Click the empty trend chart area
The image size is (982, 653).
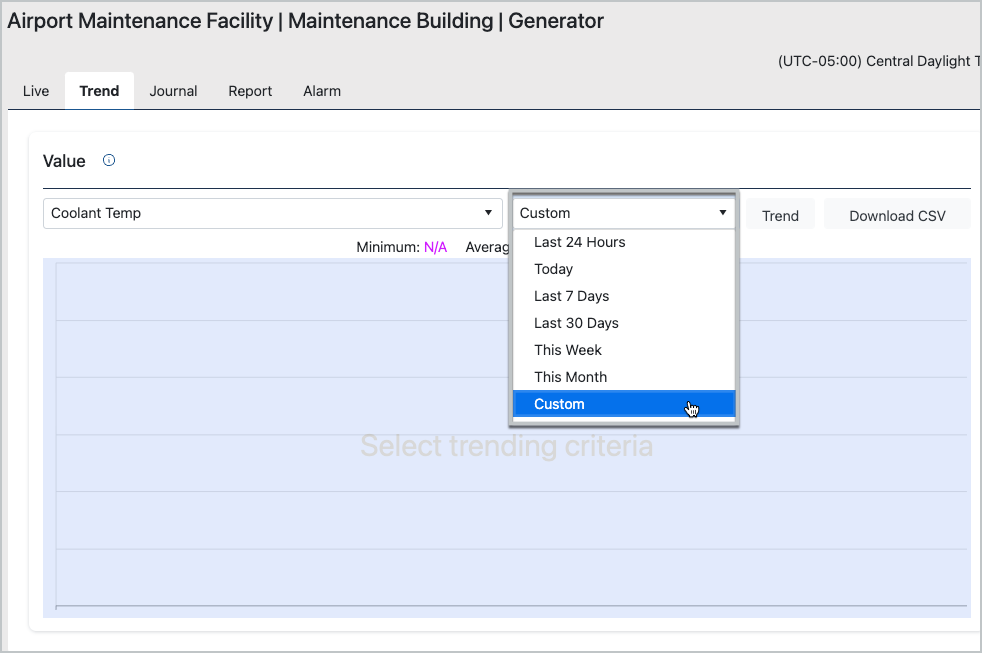coord(300,500)
